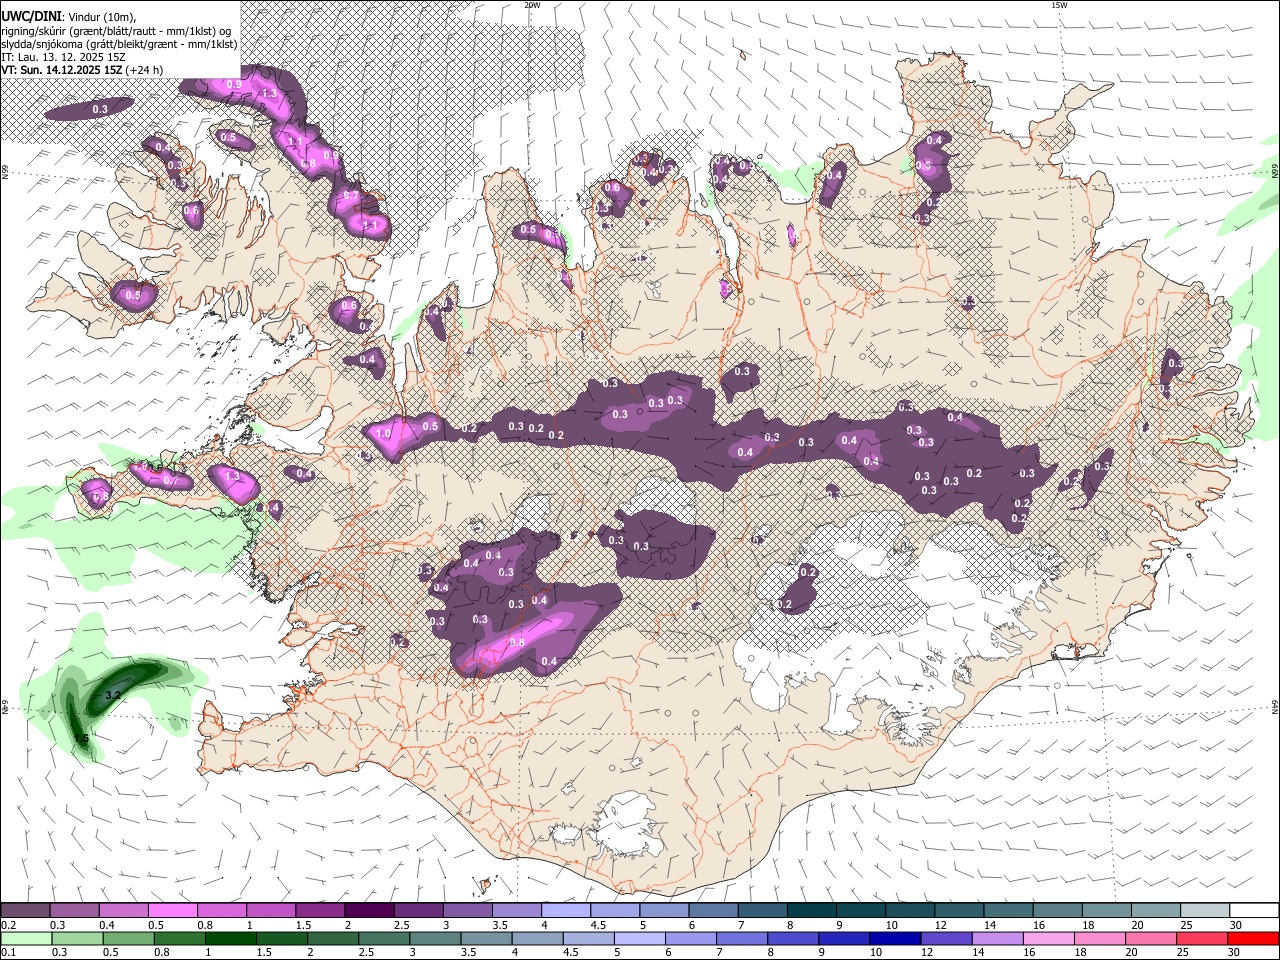Select the navy 10–12 rain legend swatch

point(896,939)
